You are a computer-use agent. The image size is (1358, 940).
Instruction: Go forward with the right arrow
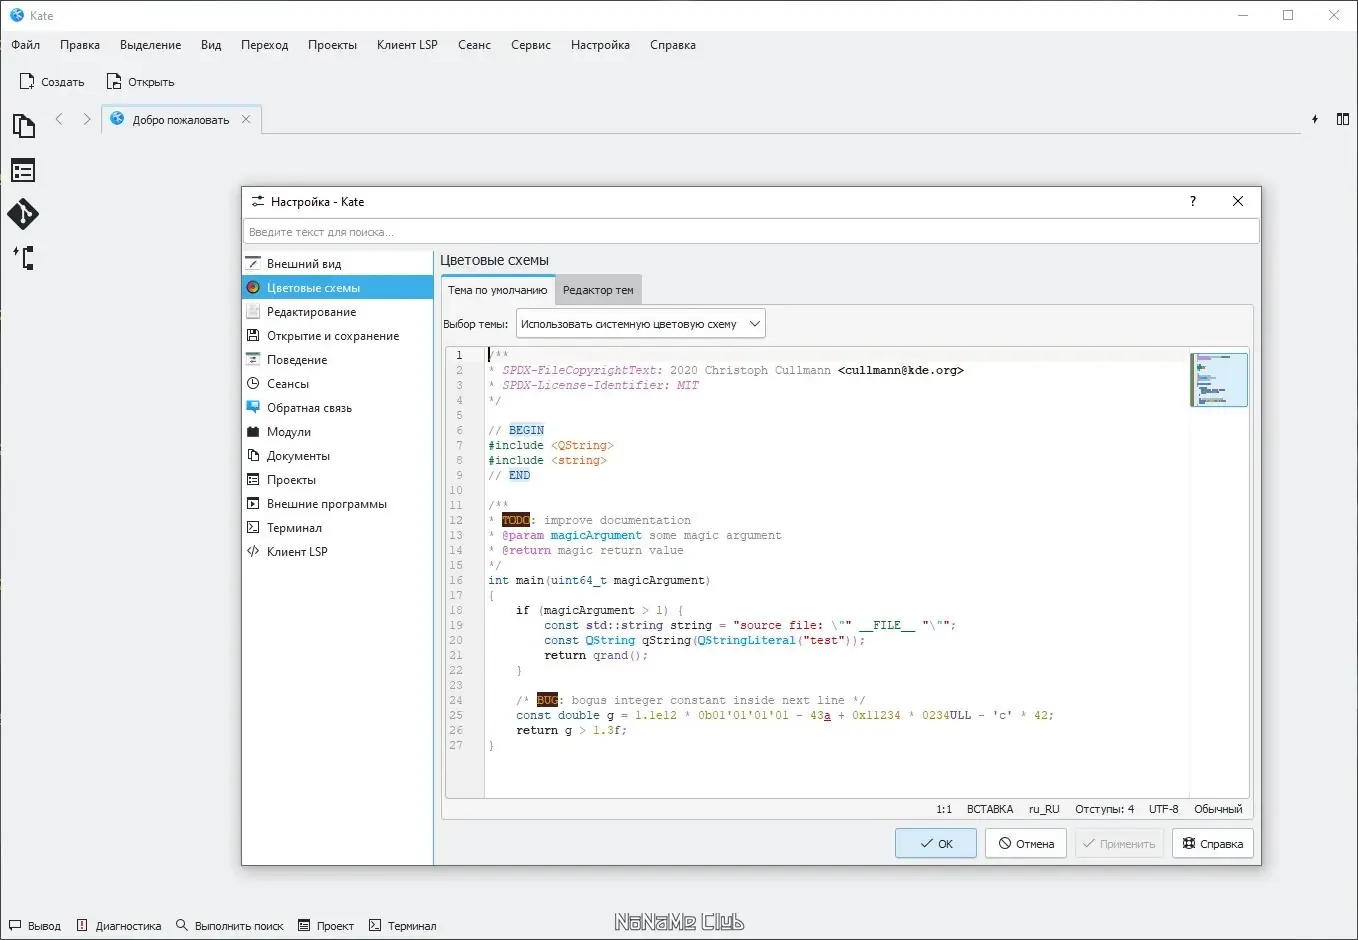(87, 119)
